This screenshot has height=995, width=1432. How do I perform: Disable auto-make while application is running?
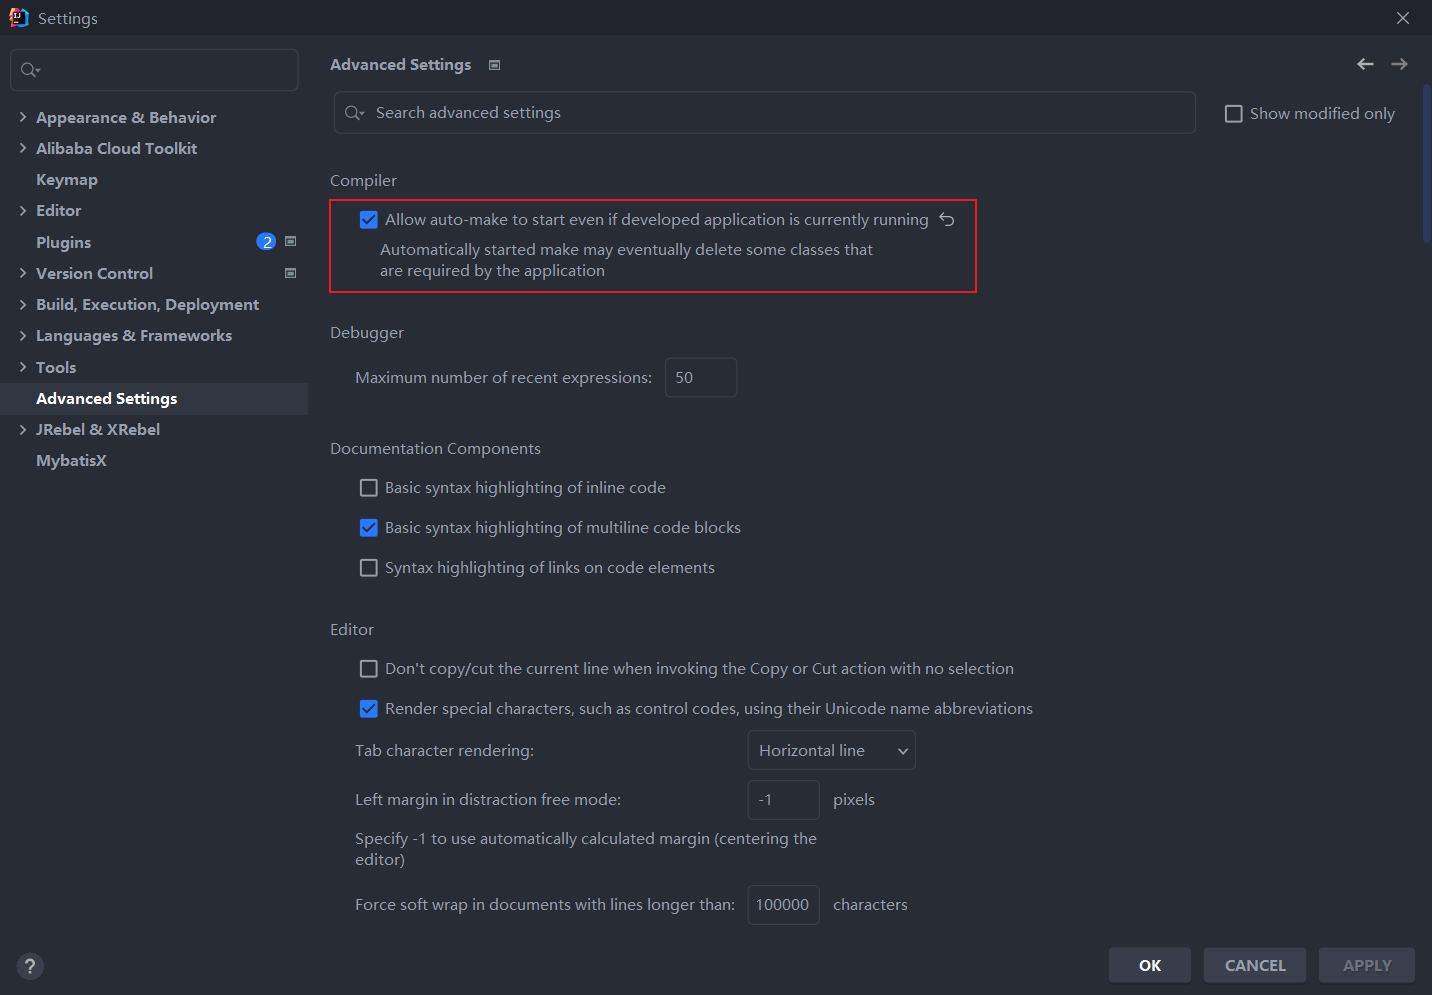(369, 219)
